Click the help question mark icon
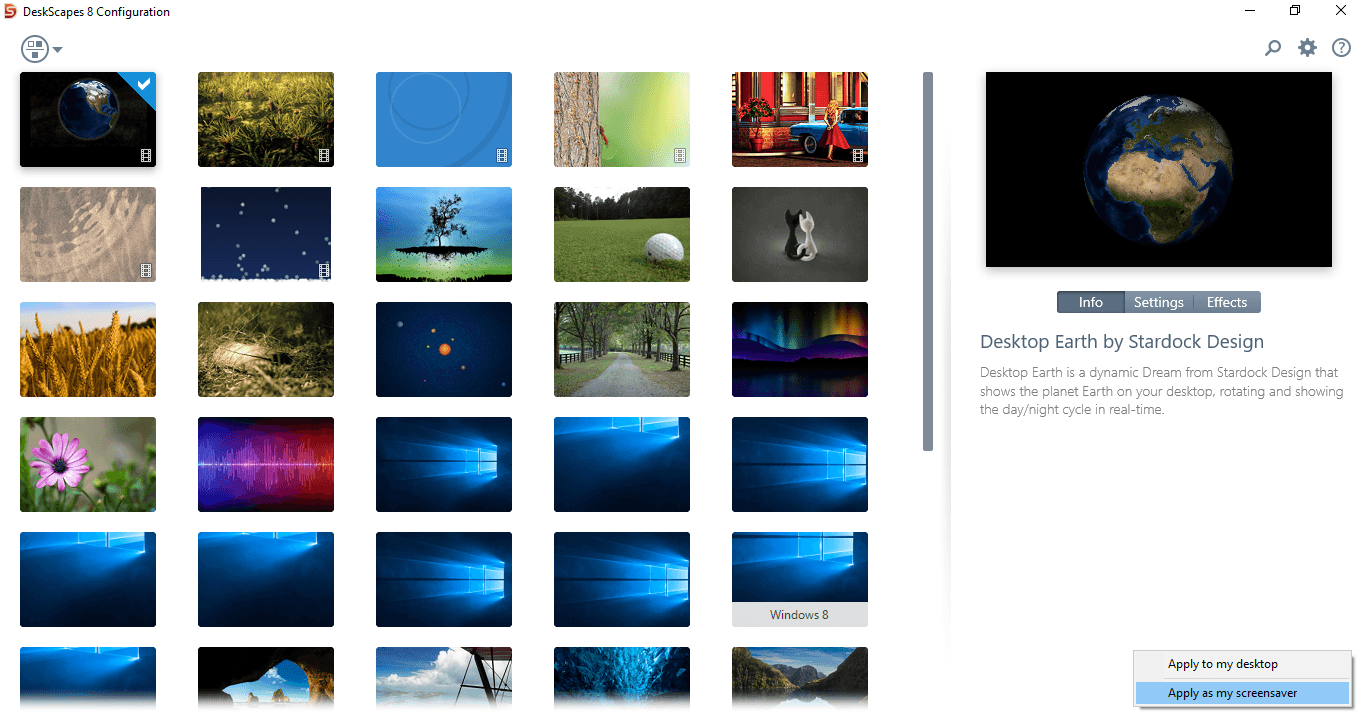1365x725 pixels. click(x=1341, y=47)
